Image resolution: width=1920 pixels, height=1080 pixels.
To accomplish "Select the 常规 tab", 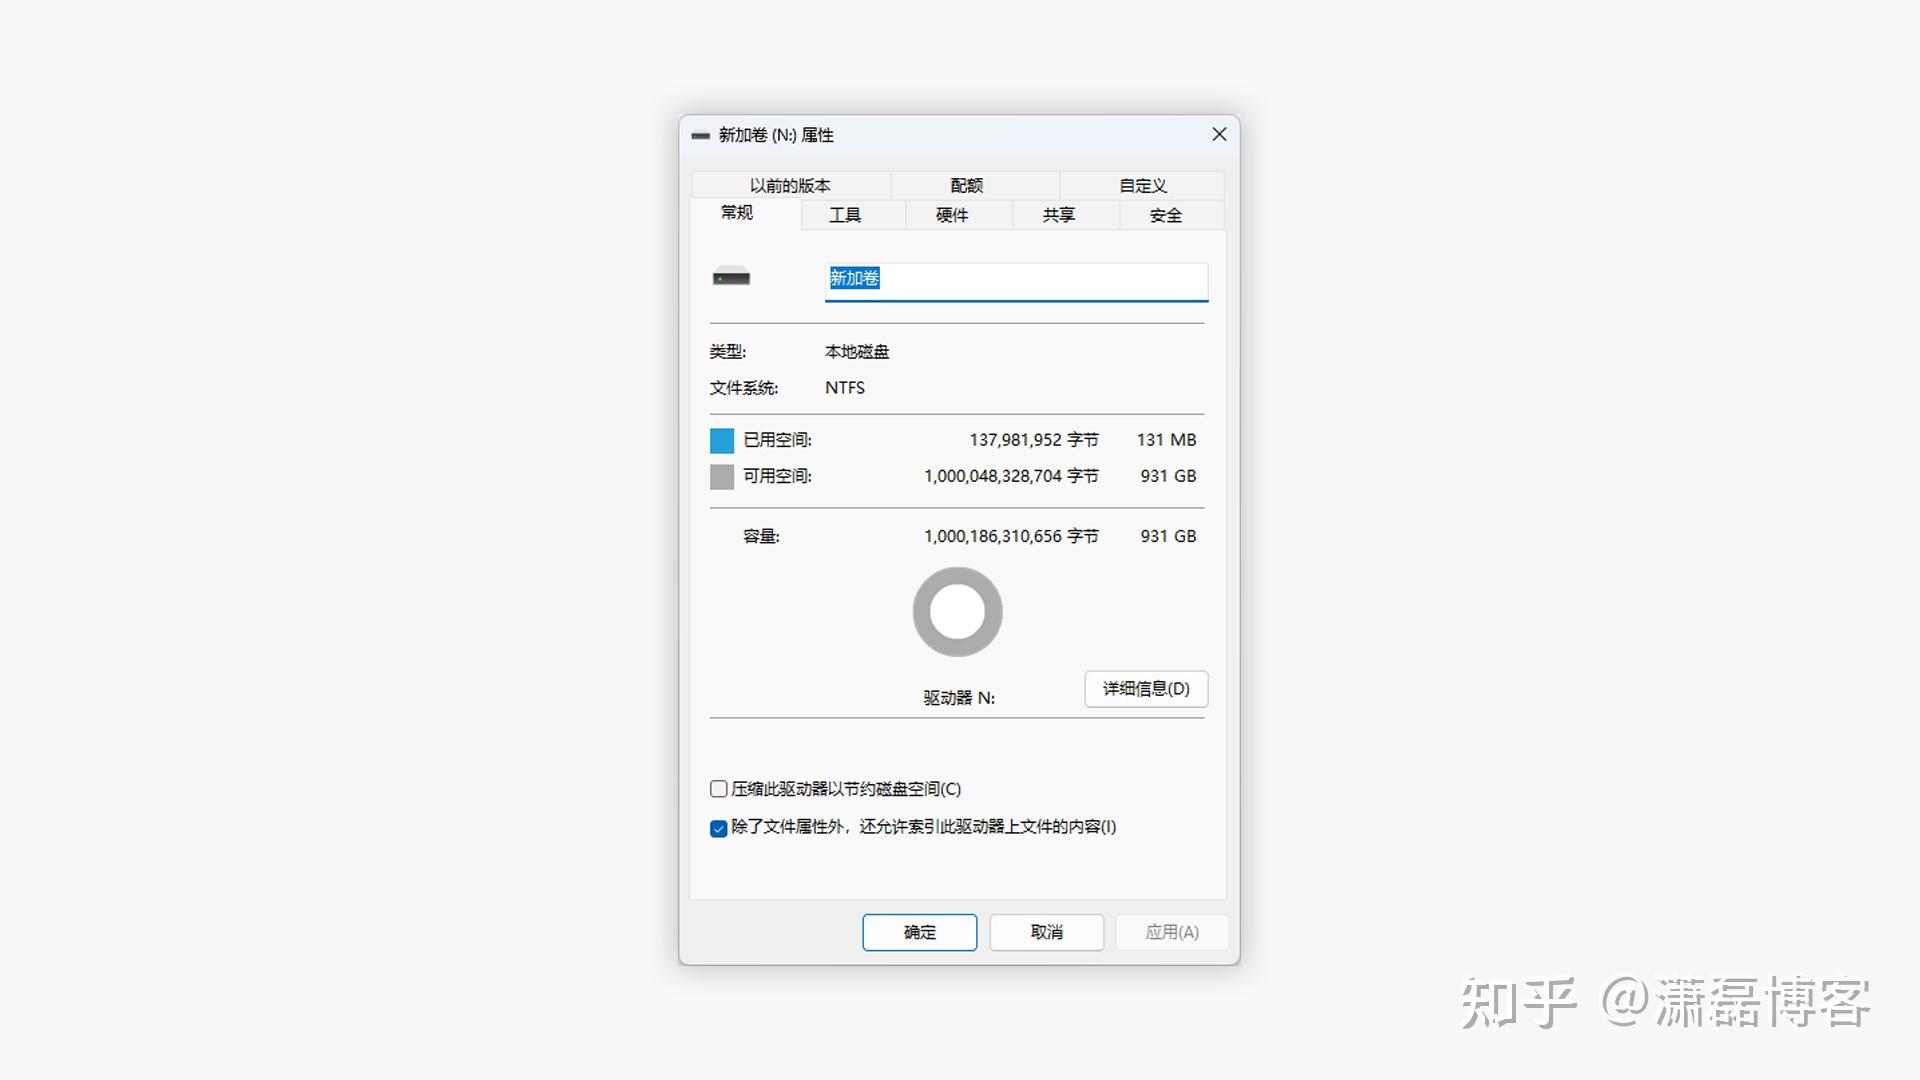I will click(735, 213).
